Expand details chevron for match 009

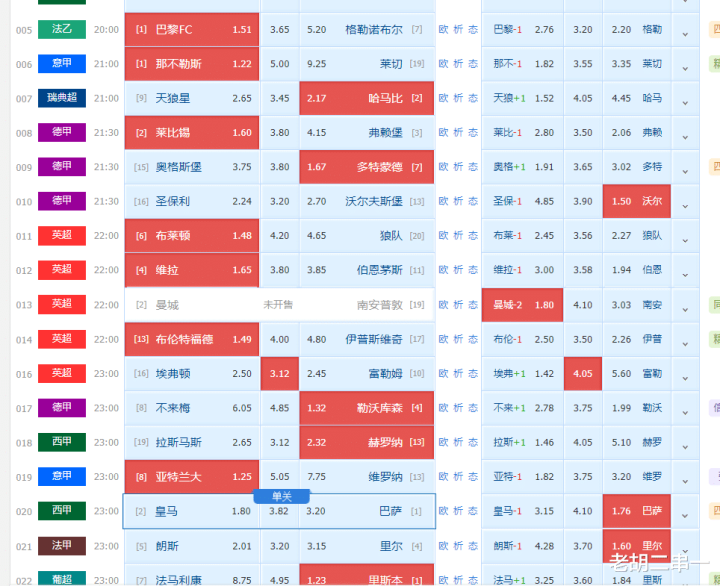pos(685,172)
